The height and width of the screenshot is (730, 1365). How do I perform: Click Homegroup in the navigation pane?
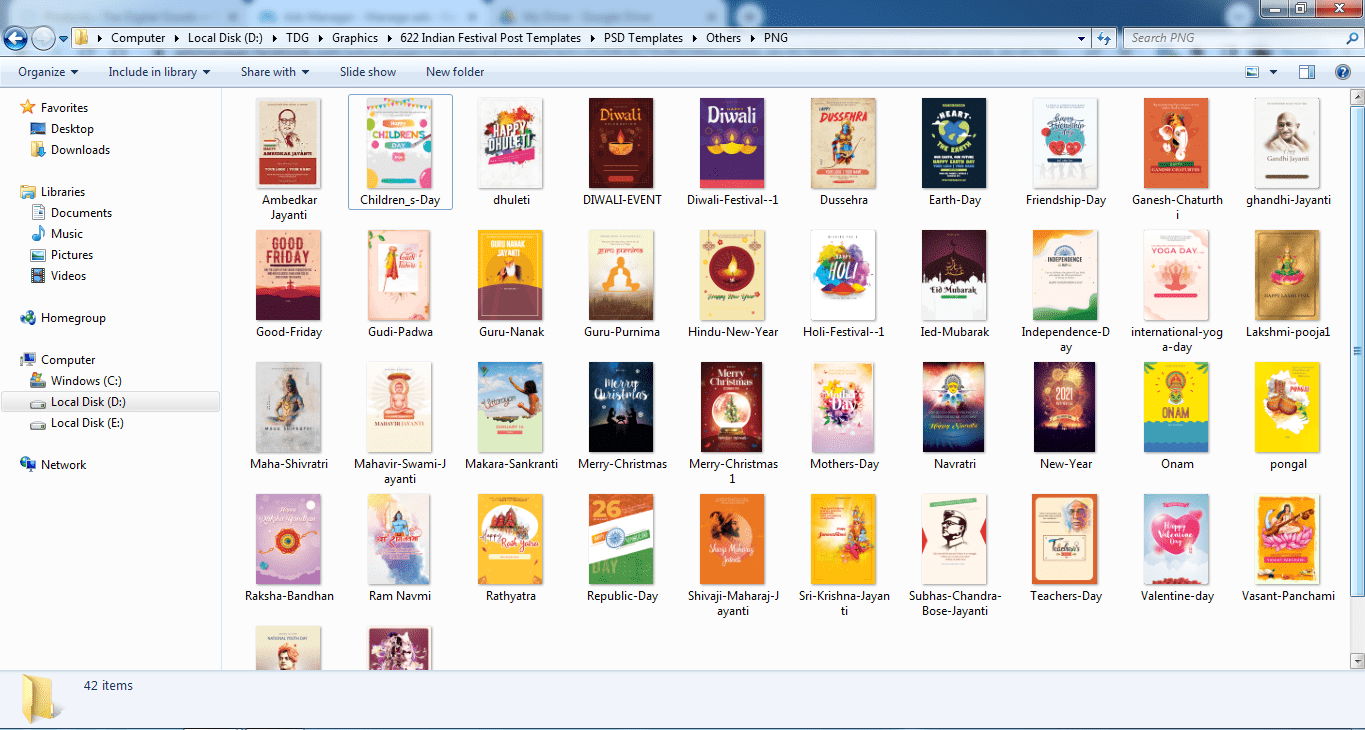point(73,318)
